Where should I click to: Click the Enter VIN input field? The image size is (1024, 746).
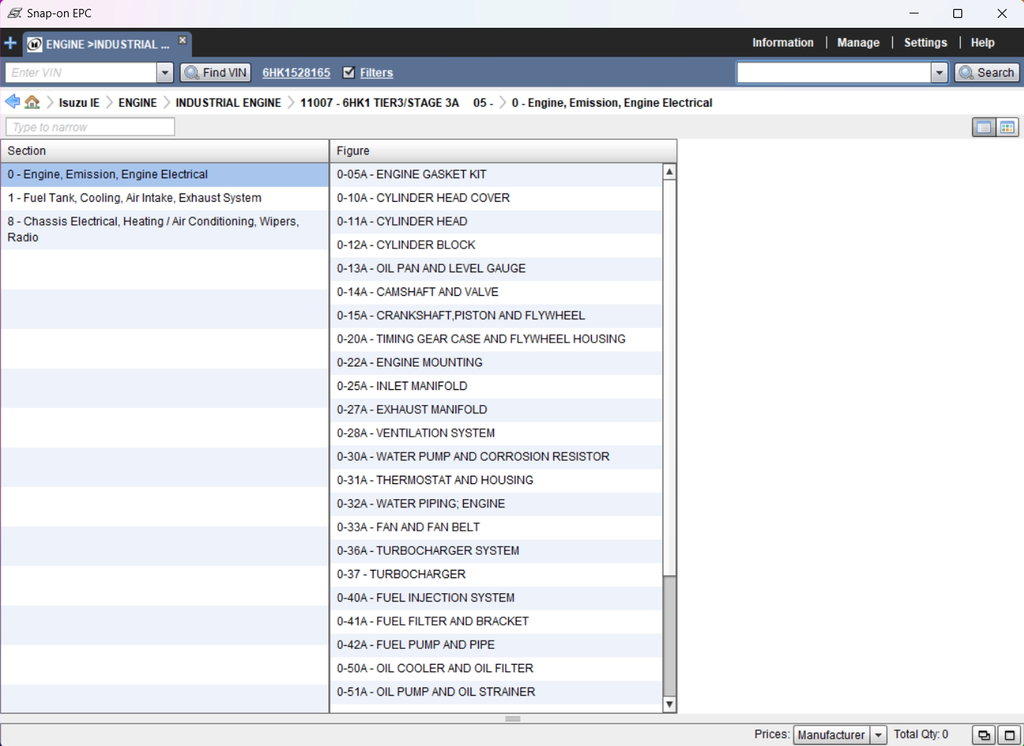pyautogui.click(x=81, y=73)
